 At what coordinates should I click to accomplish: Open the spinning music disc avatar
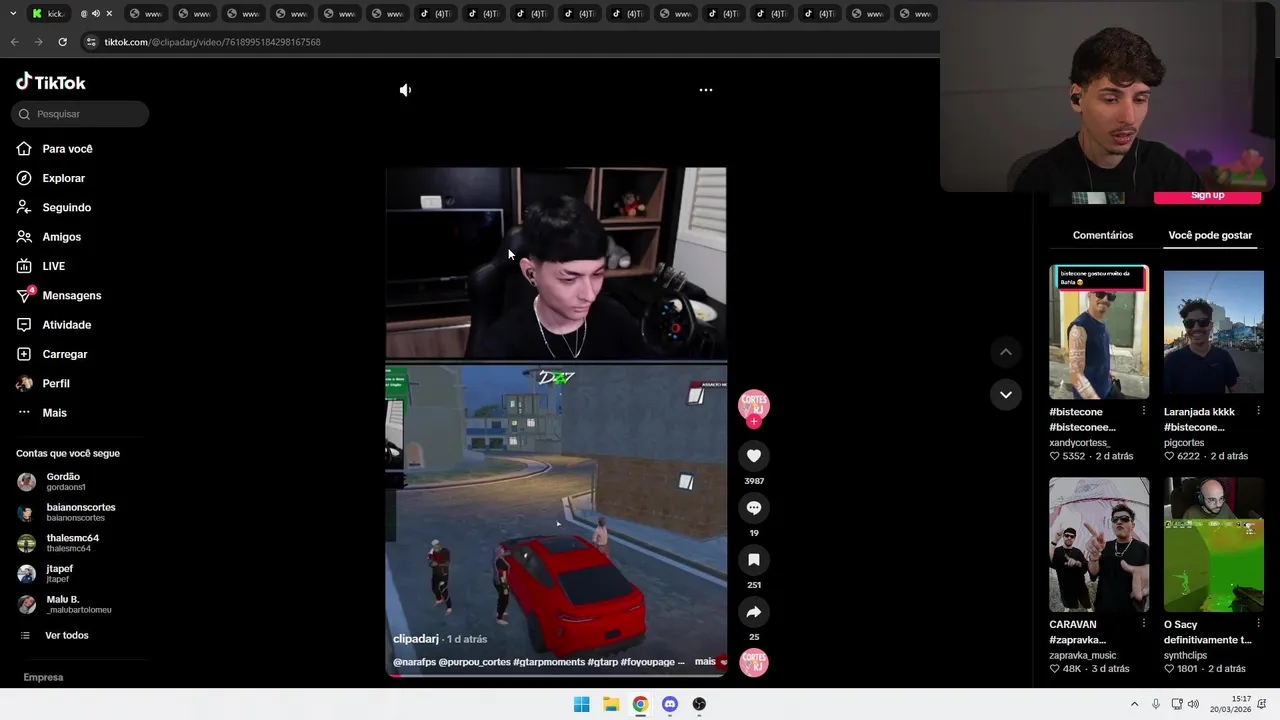754,662
